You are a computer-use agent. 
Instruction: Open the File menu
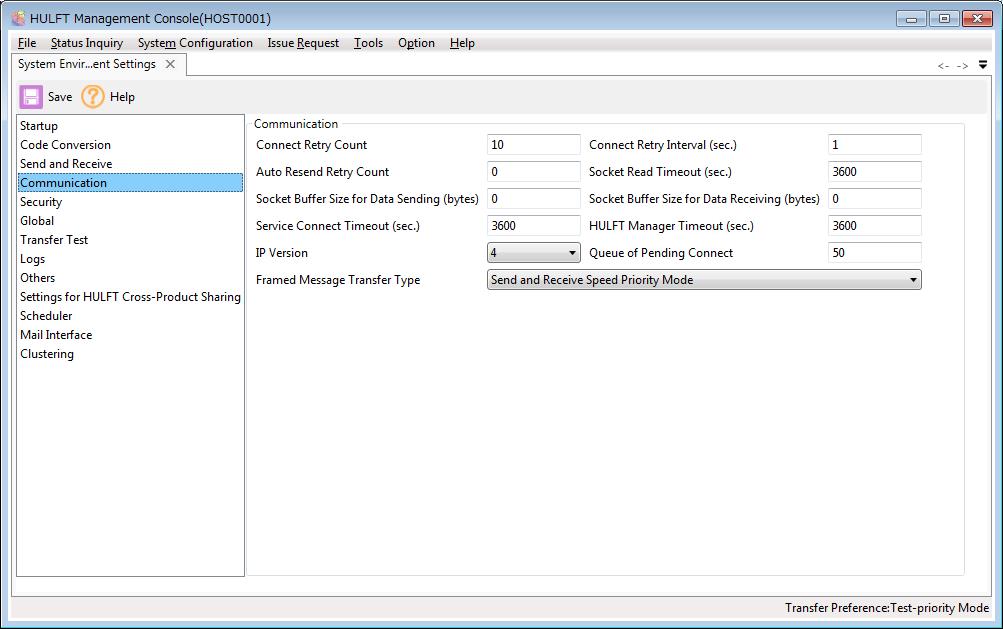pos(27,43)
